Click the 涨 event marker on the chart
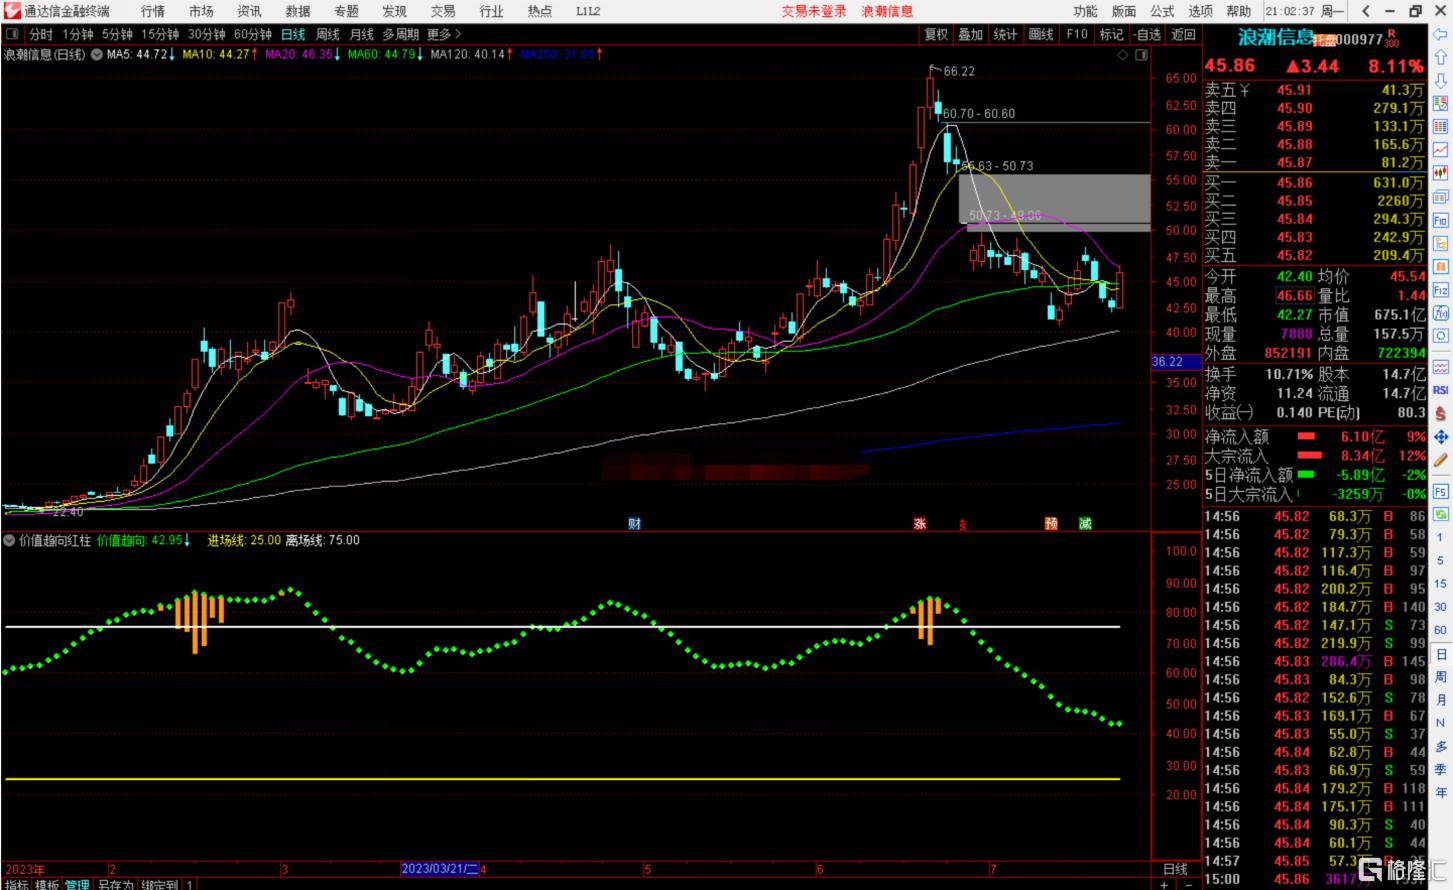Screen dimensions: 1453x890 click(919, 524)
